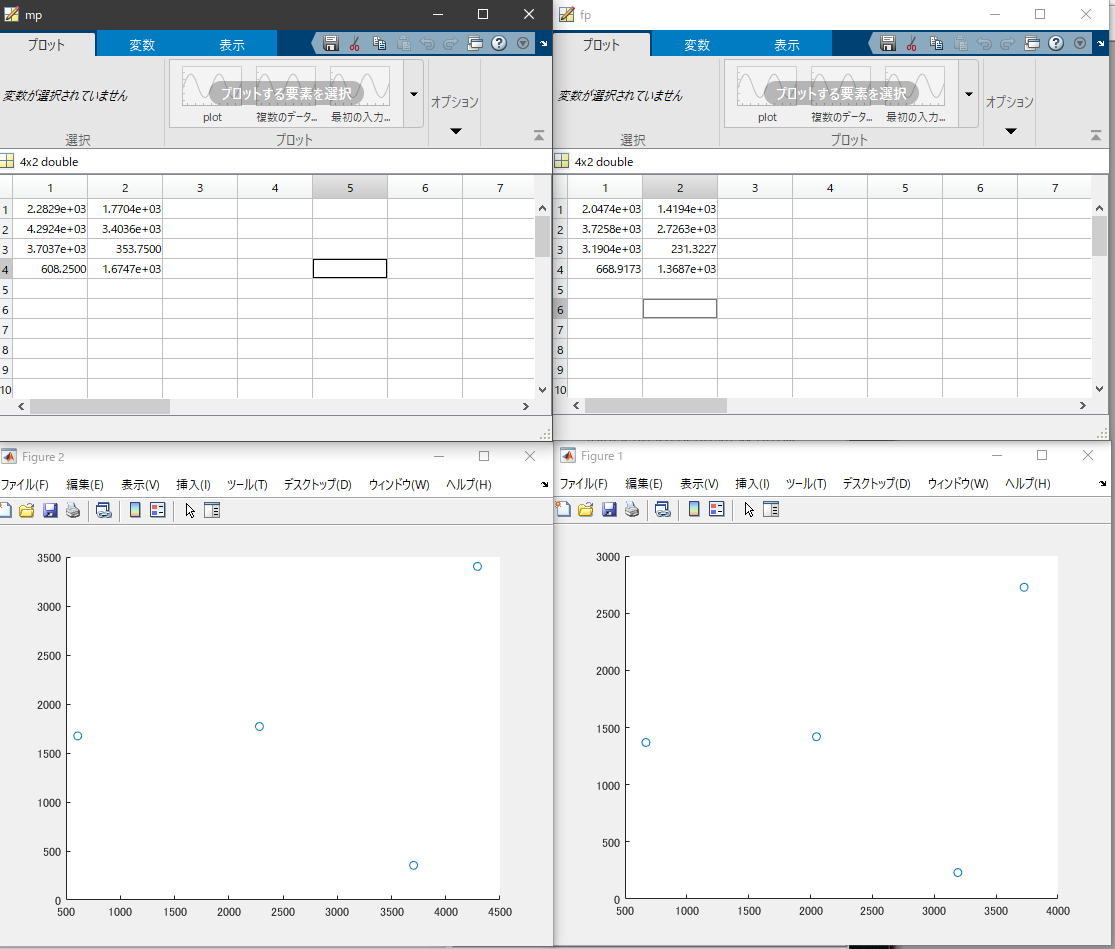Click New Figure icon in Figure 1
The width and height of the screenshot is (1115, 949).
pyautogui.click(x=563, y=509)
